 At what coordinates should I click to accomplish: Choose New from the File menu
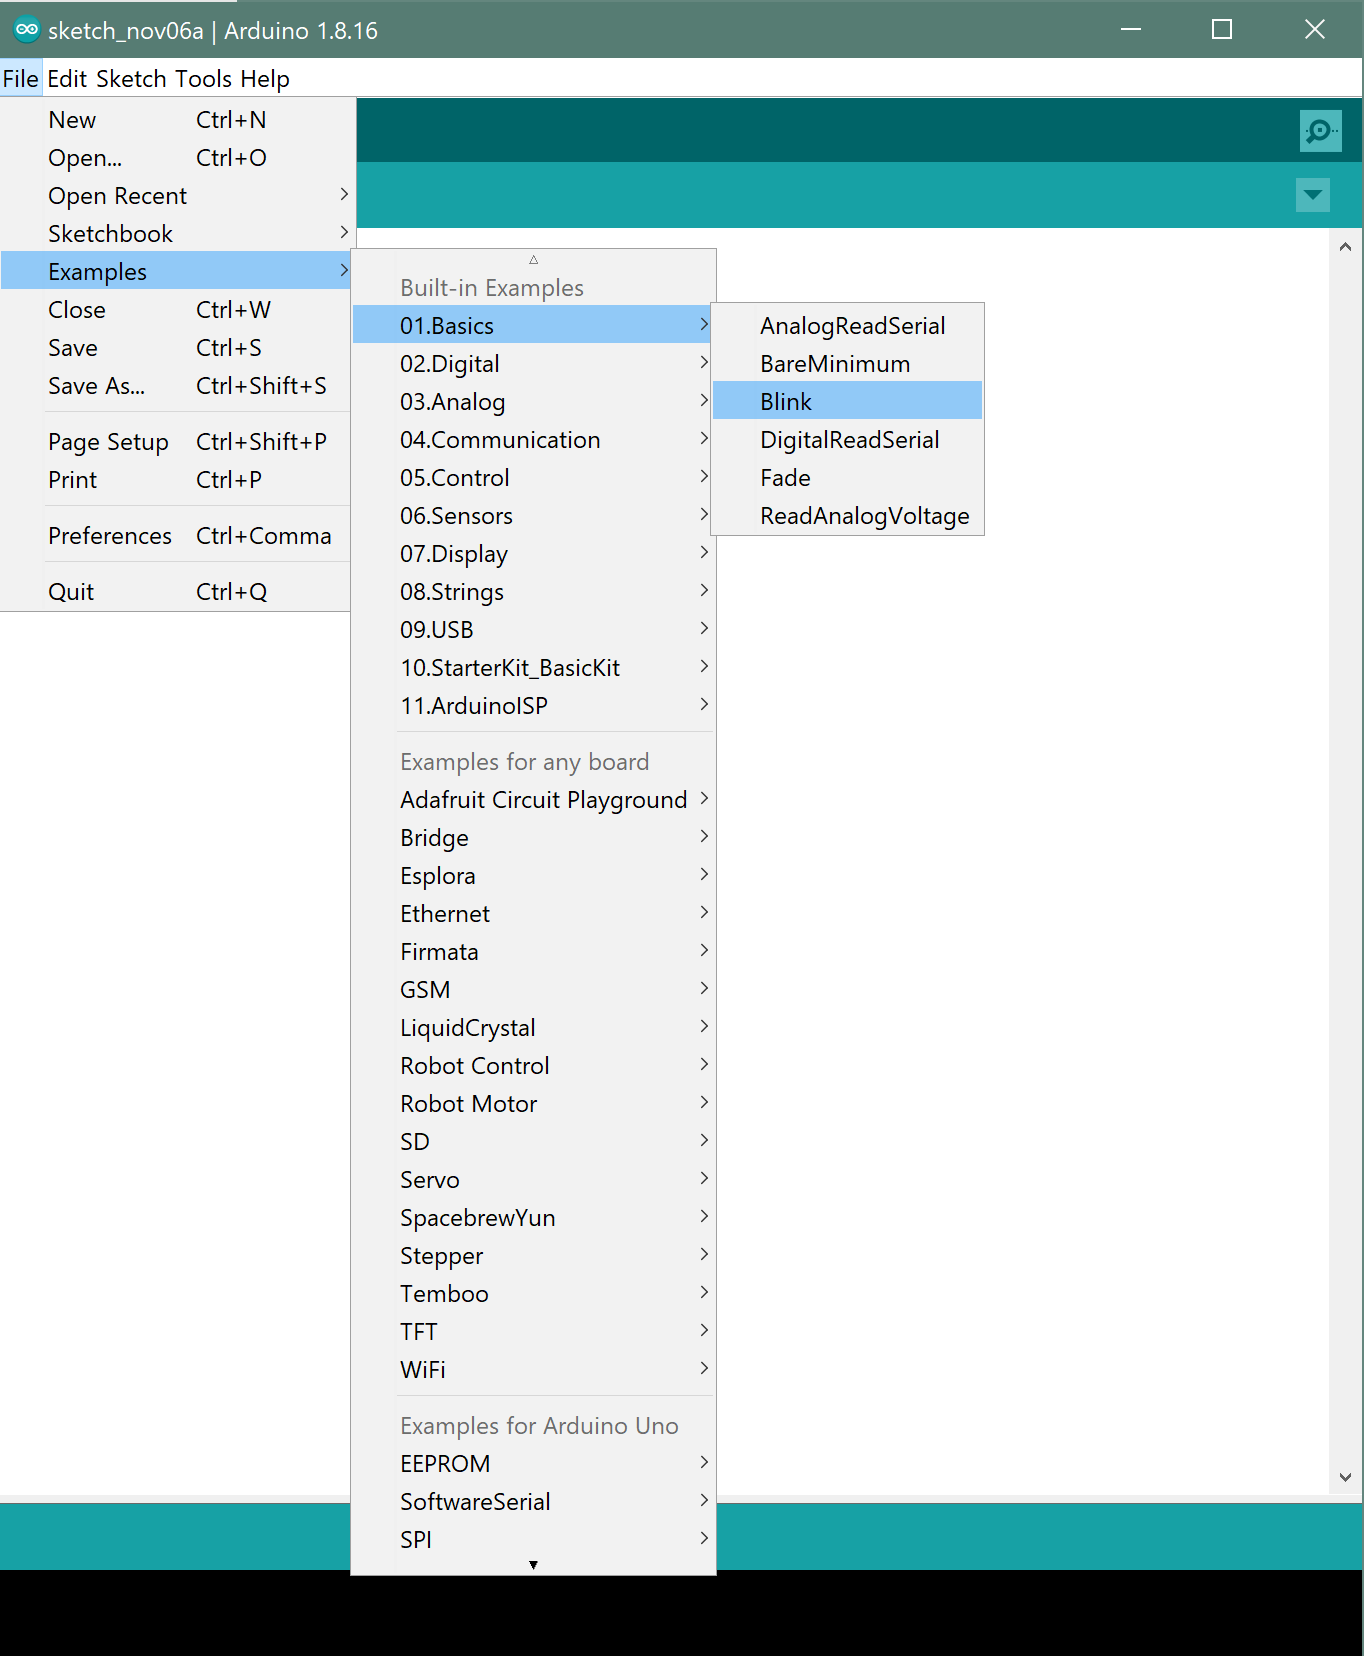[x=176, y=120]
